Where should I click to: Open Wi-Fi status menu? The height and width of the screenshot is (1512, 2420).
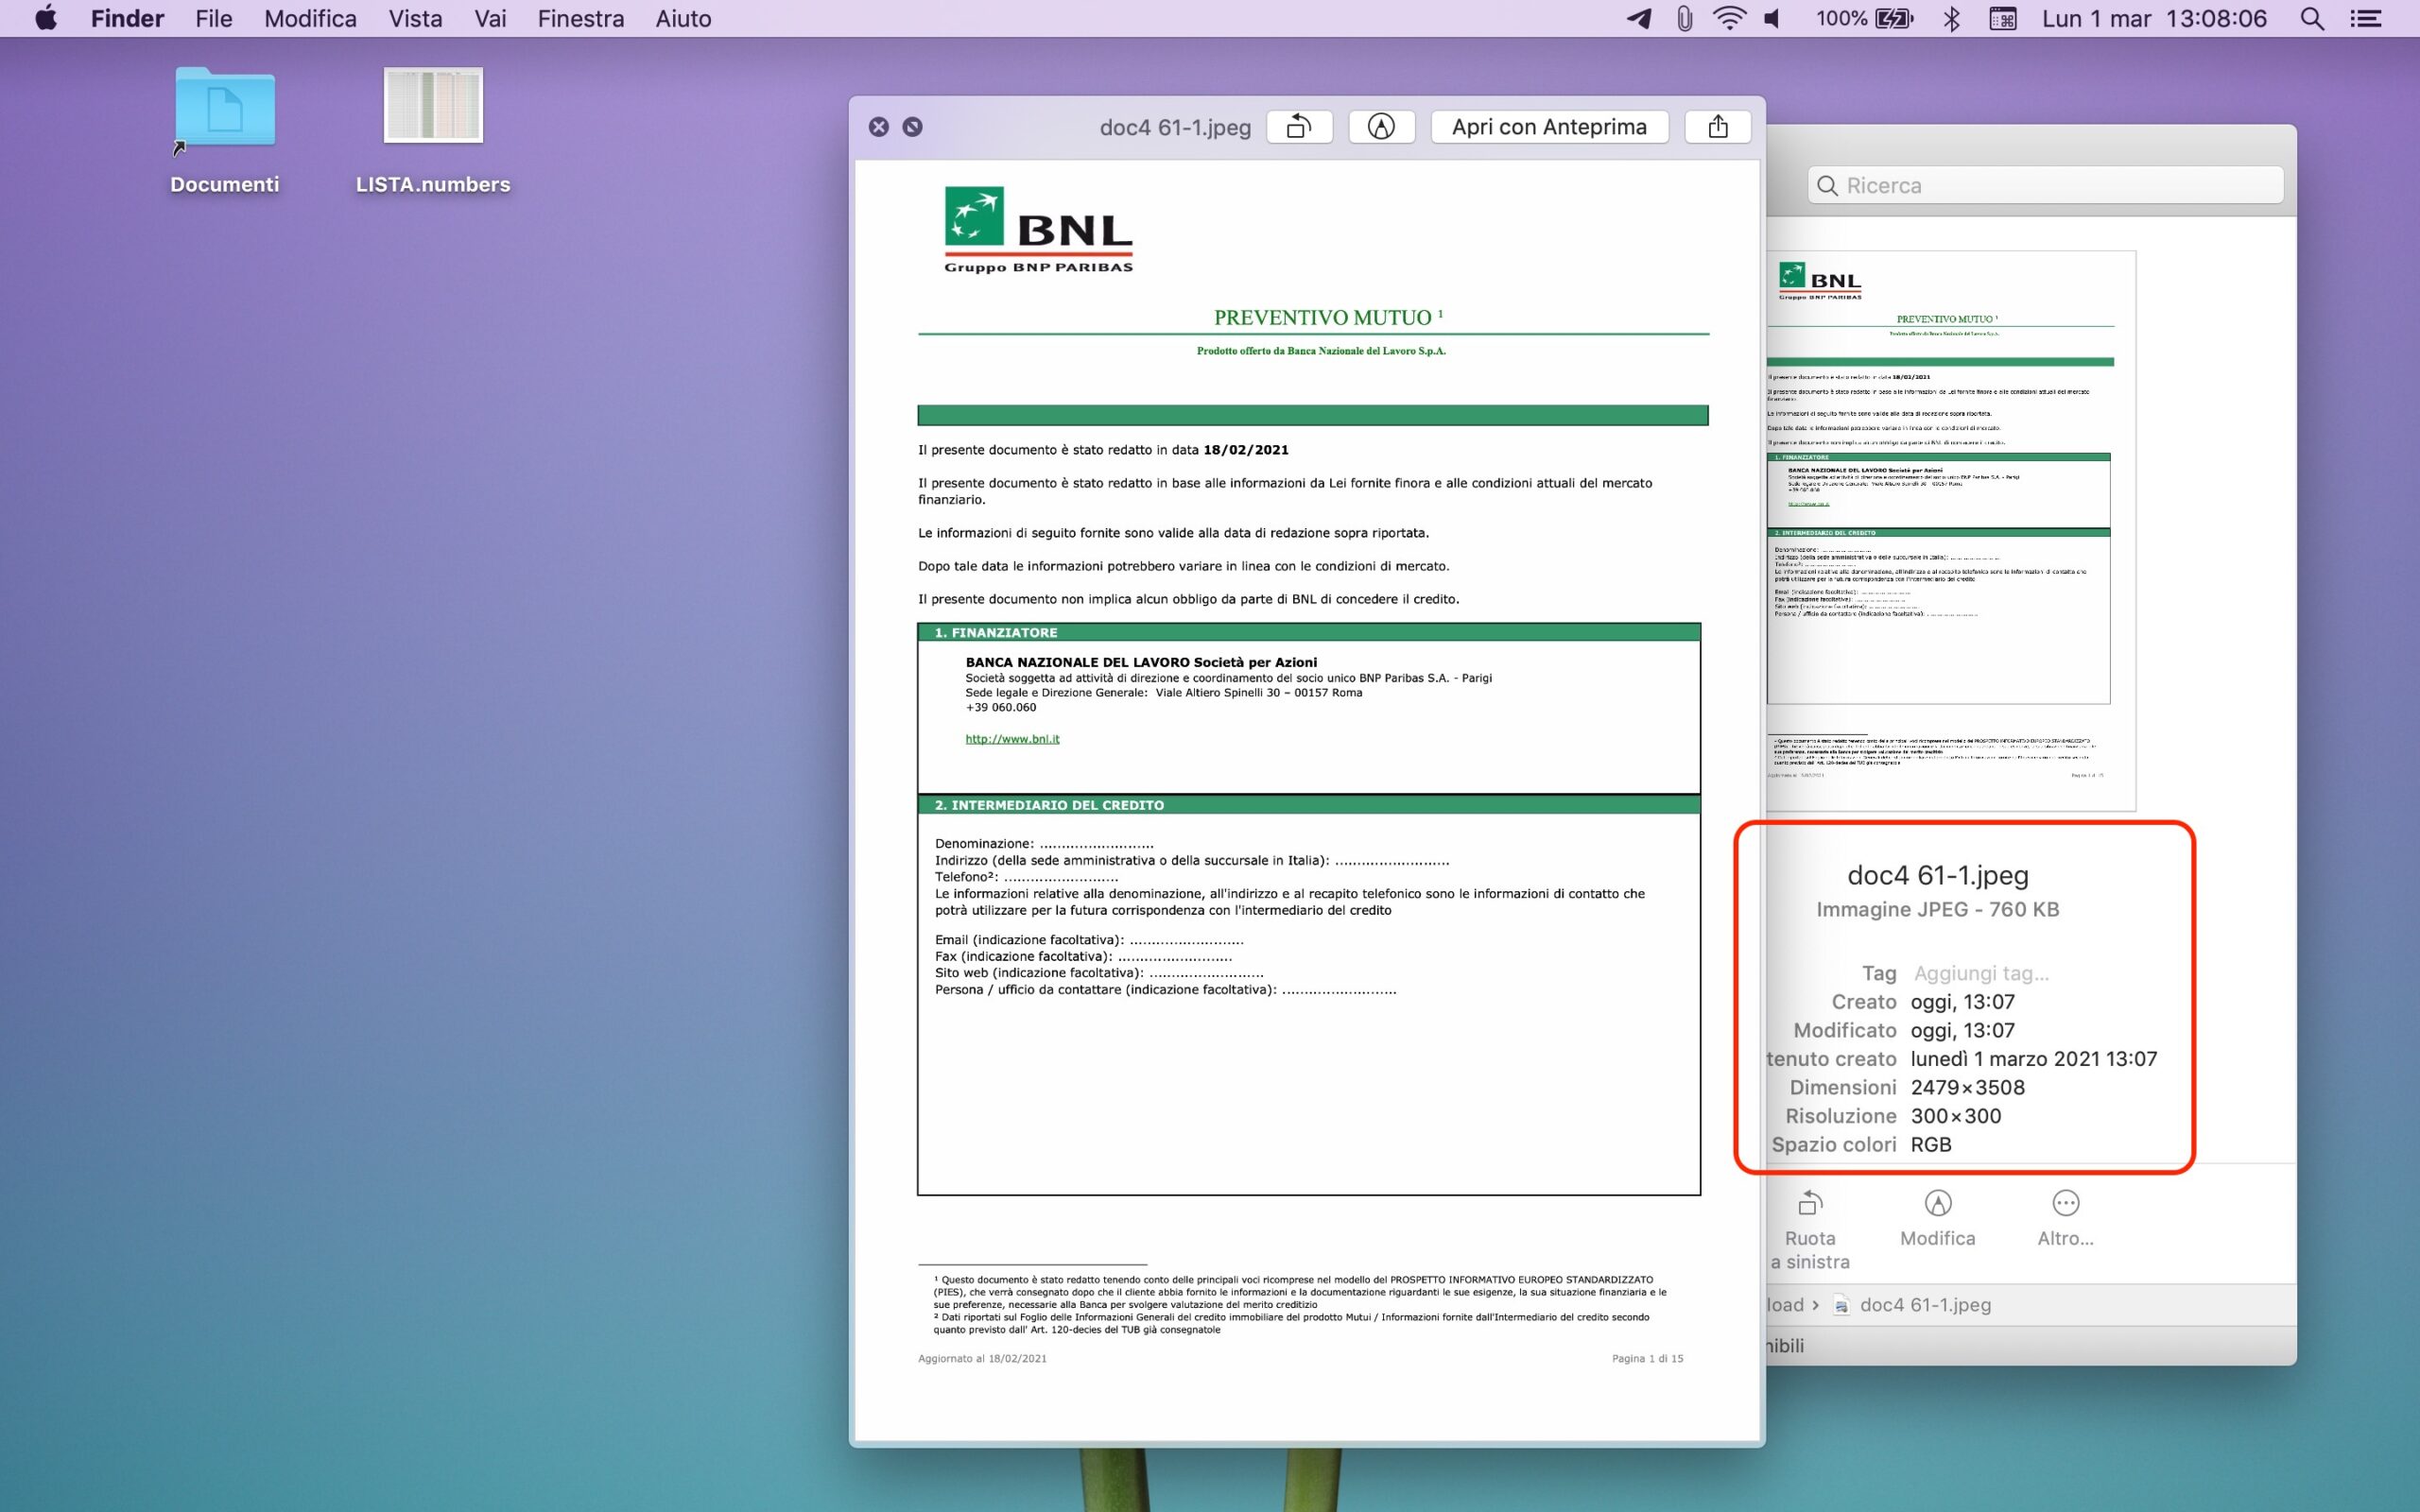tap(1729, 19)
